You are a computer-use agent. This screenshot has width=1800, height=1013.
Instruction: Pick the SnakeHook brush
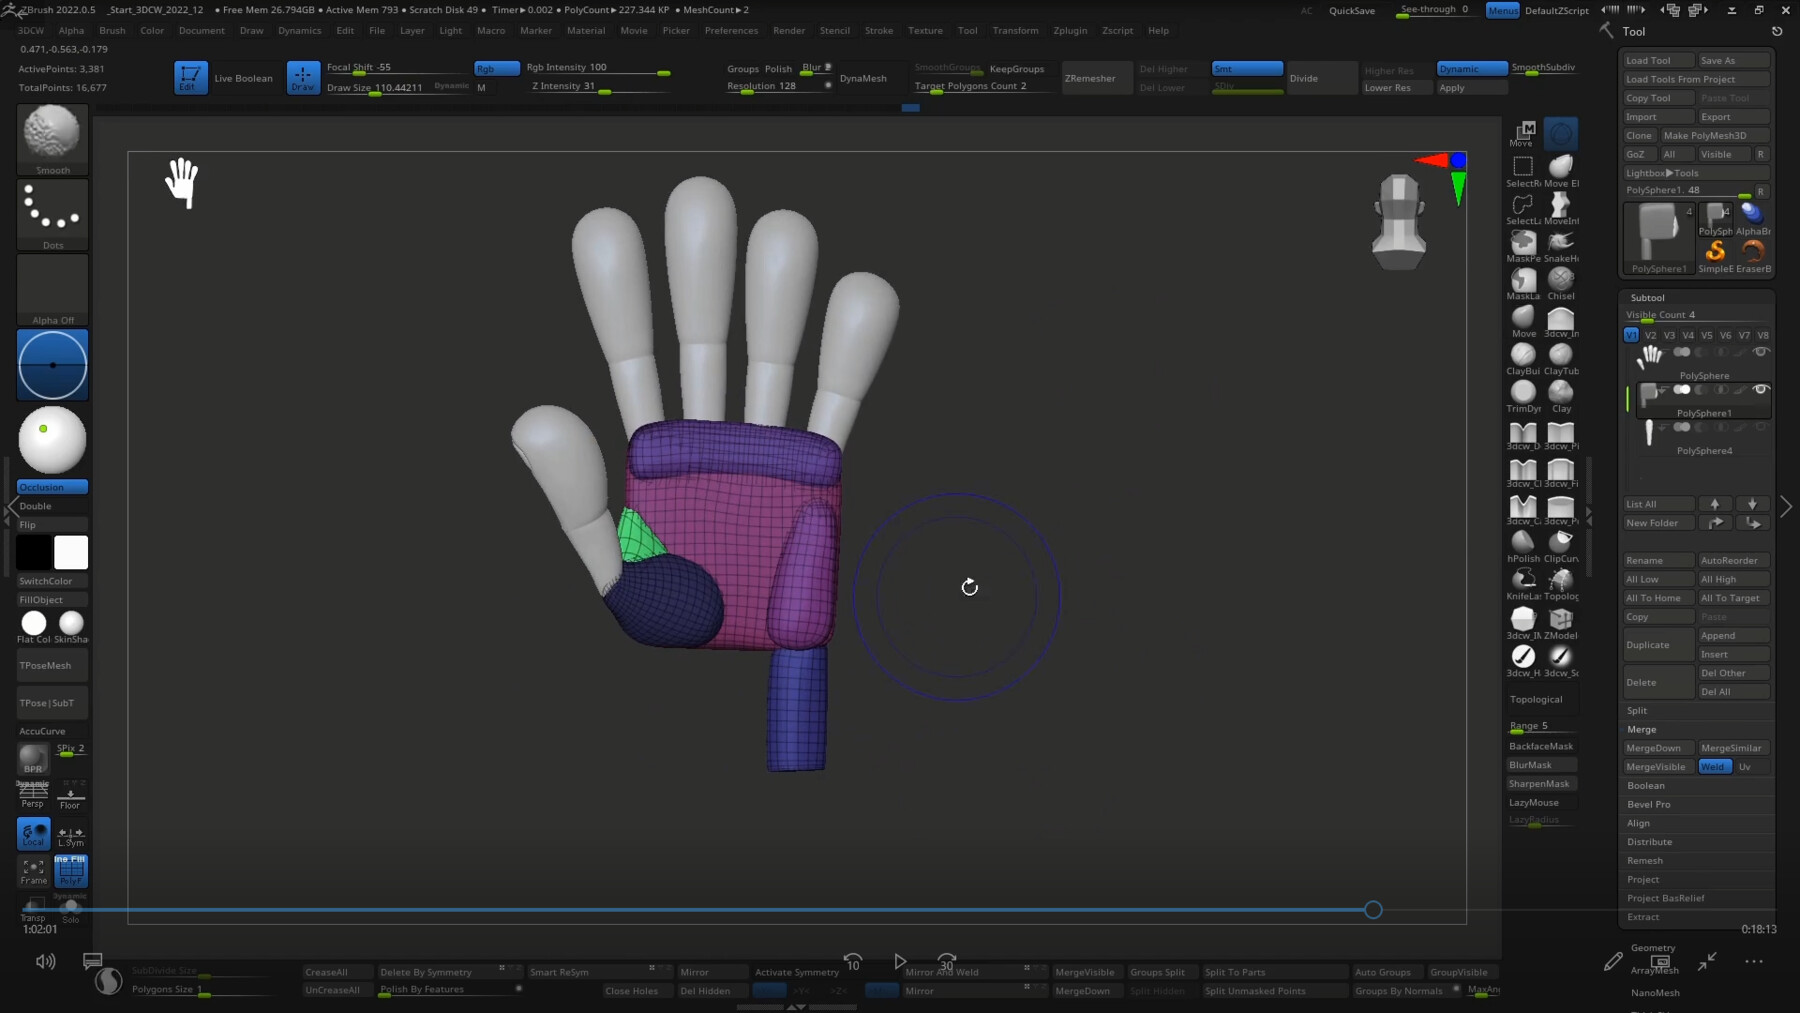click(1559, 242)
